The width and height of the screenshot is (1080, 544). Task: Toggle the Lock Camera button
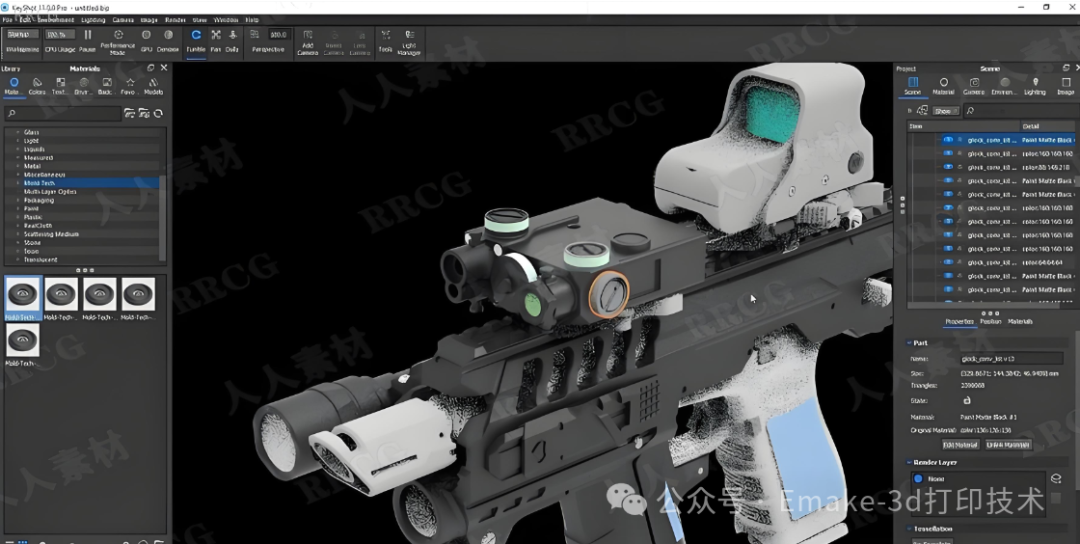click(x=360, y=42)
